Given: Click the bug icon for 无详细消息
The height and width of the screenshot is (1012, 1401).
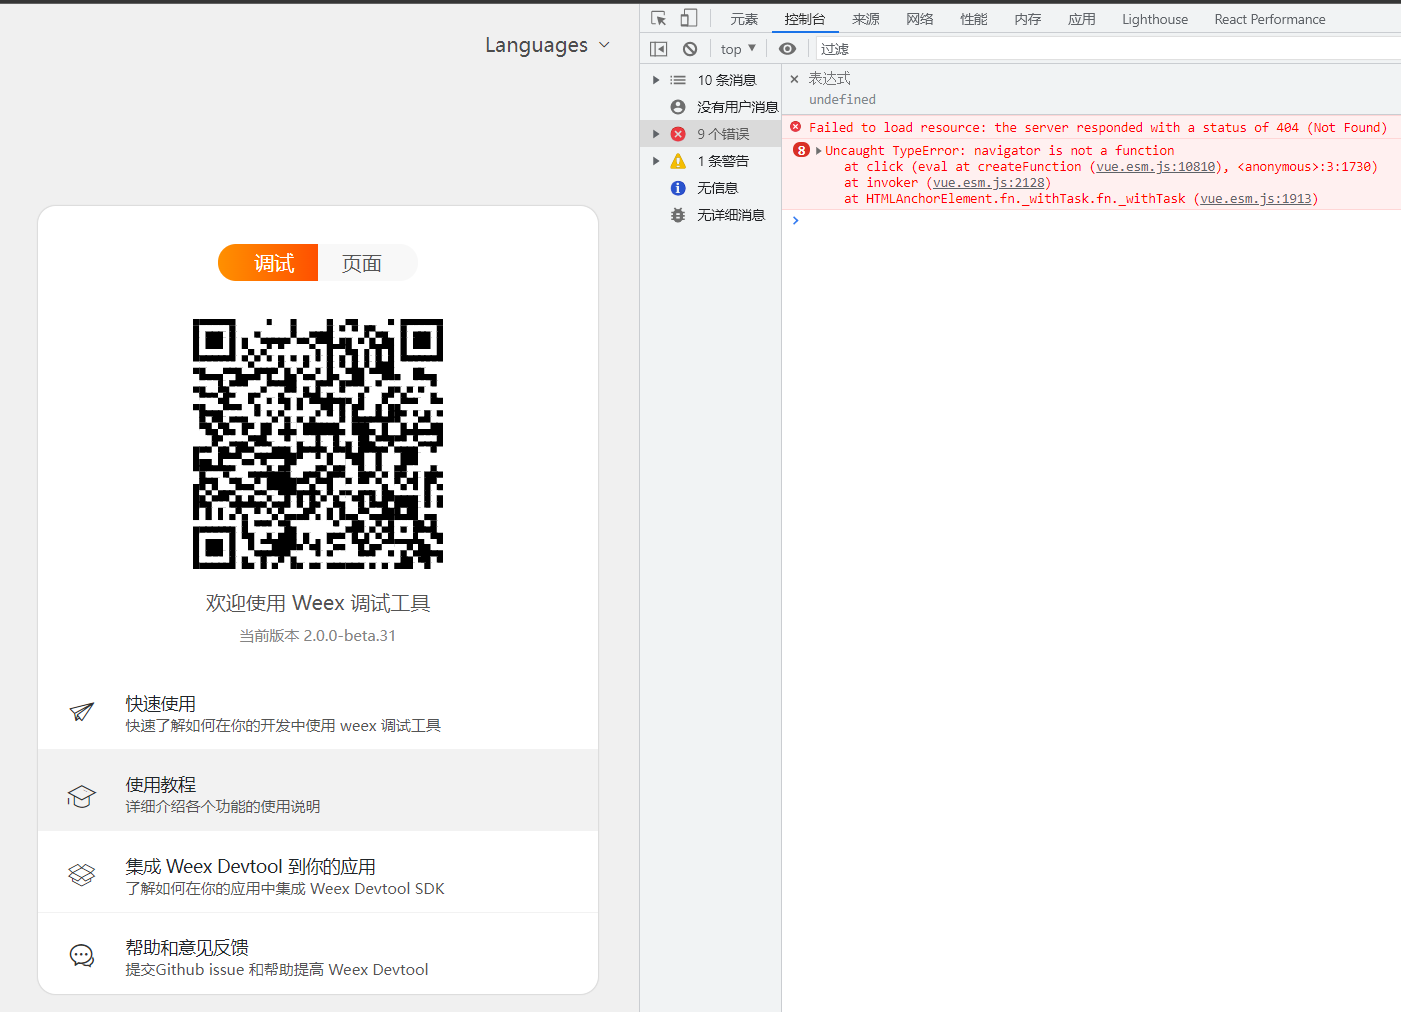Looking at the screenshot, I should coord(678,214).
